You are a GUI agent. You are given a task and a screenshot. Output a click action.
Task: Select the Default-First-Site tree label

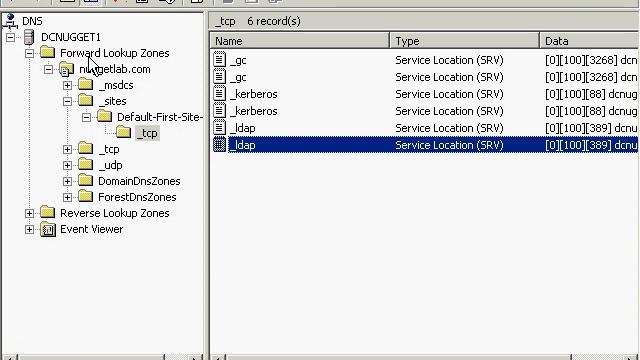coord(160,117)
